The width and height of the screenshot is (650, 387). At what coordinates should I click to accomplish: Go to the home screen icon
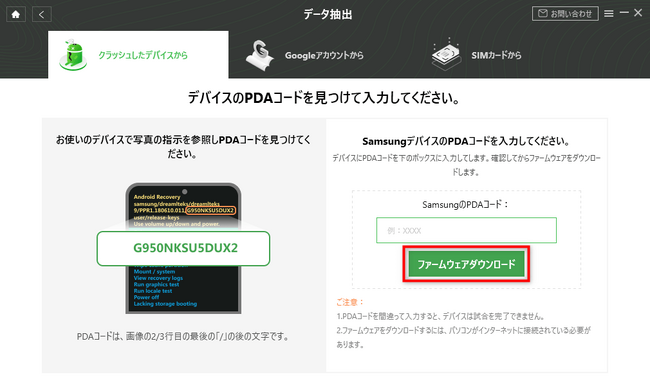(x=16, y=14)
